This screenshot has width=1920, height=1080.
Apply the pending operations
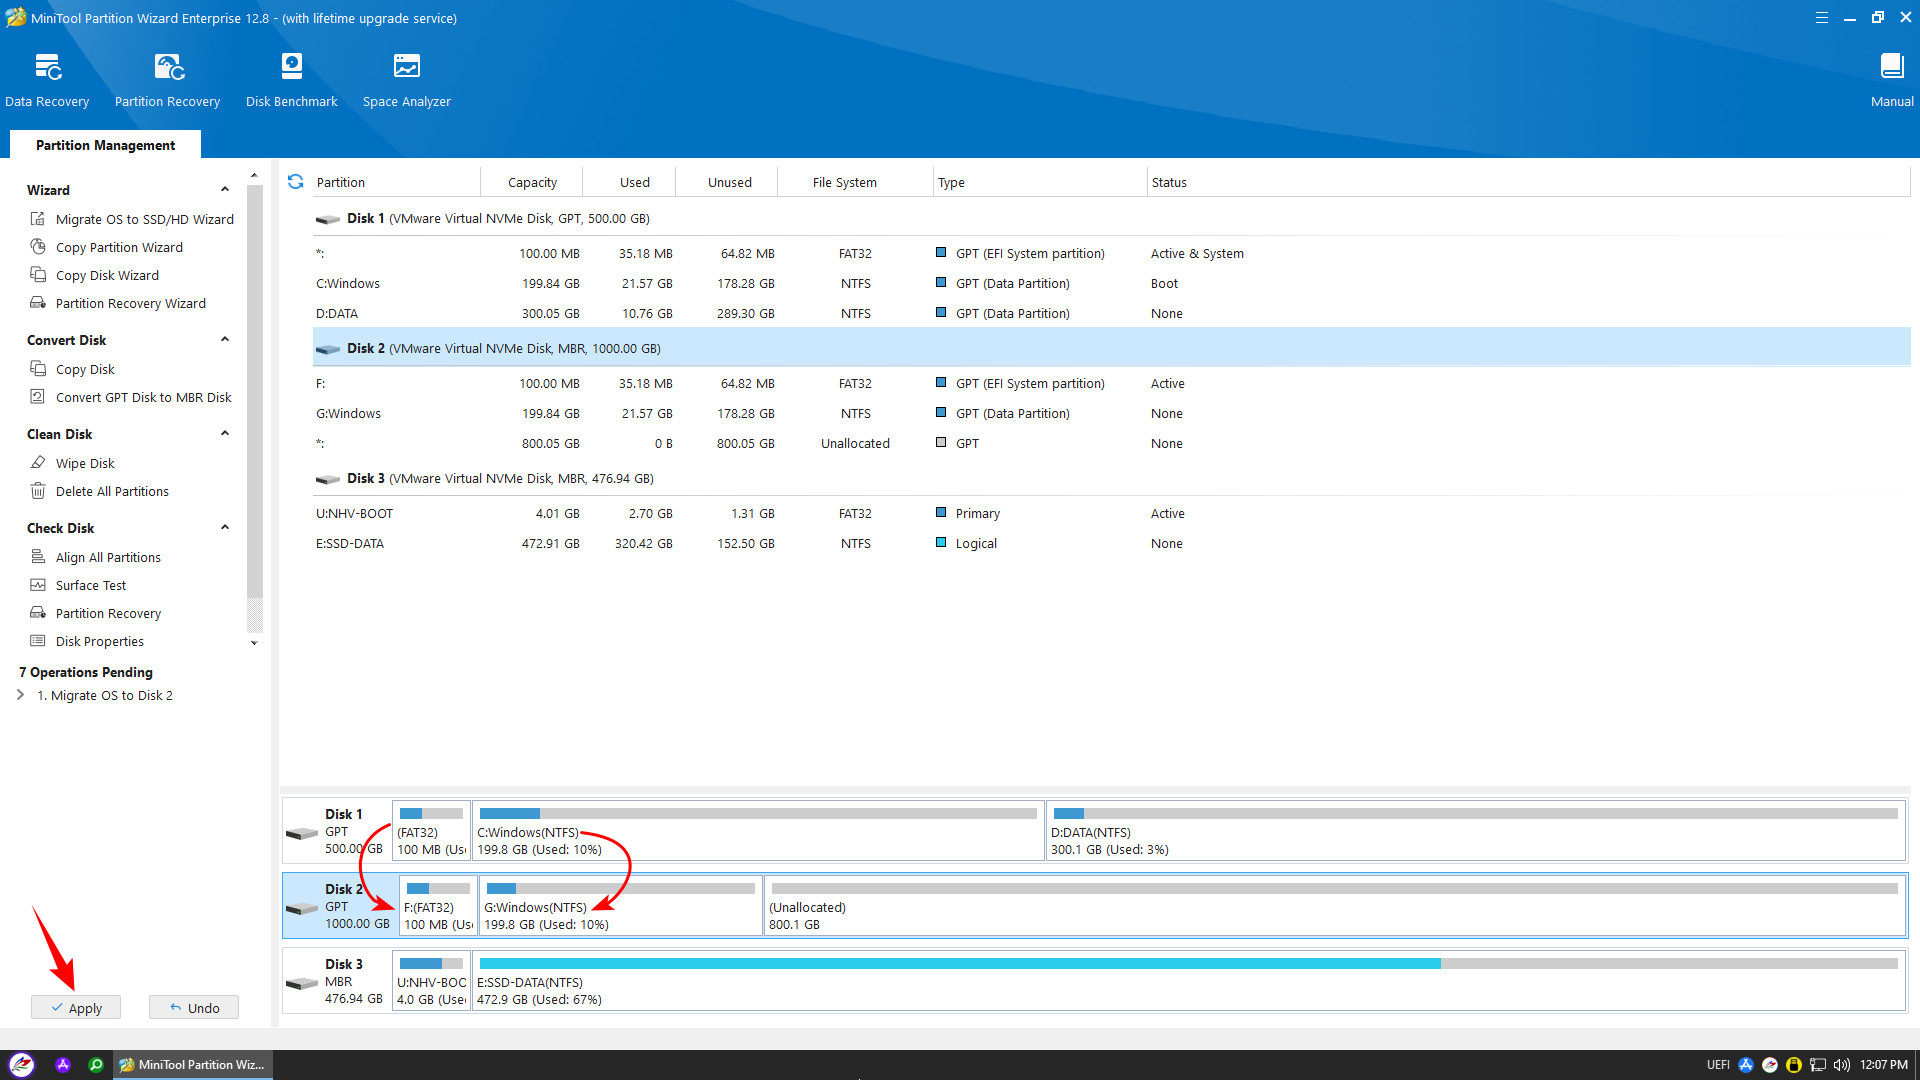(76, 1007)
